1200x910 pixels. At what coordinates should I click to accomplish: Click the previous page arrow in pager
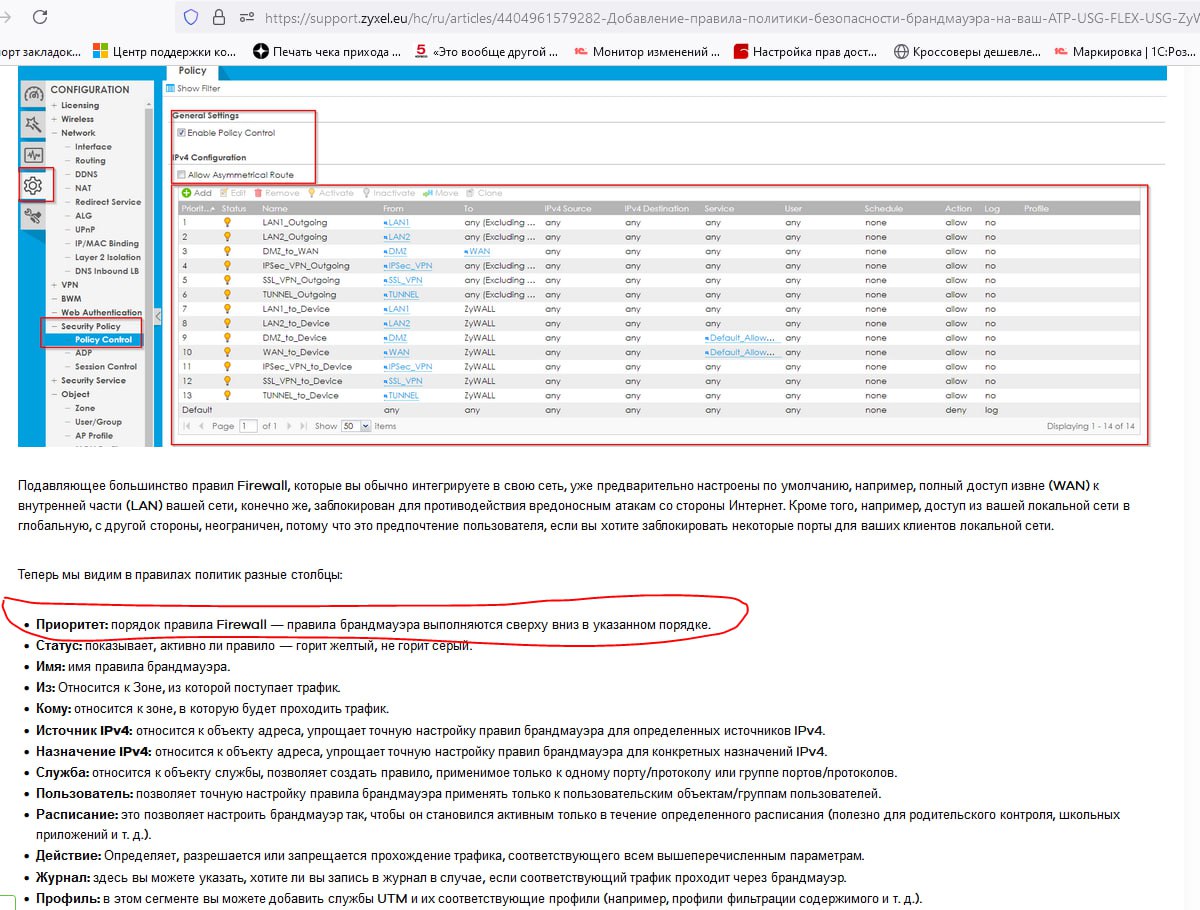(201, 426)
